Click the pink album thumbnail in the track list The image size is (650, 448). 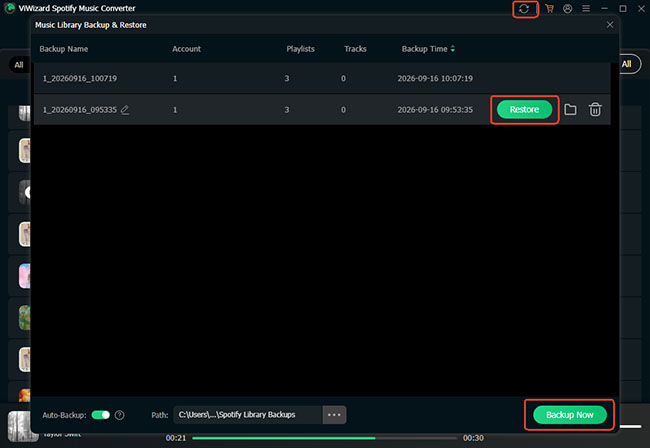pyautogui.click(x=25, y=276)
